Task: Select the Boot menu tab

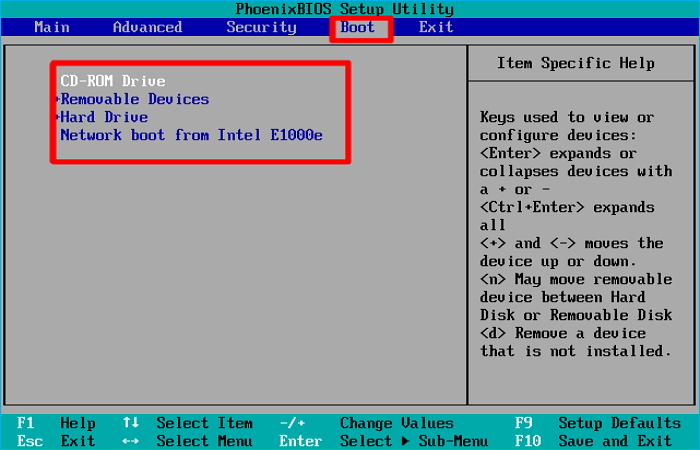Action: [x=357, y=27]
